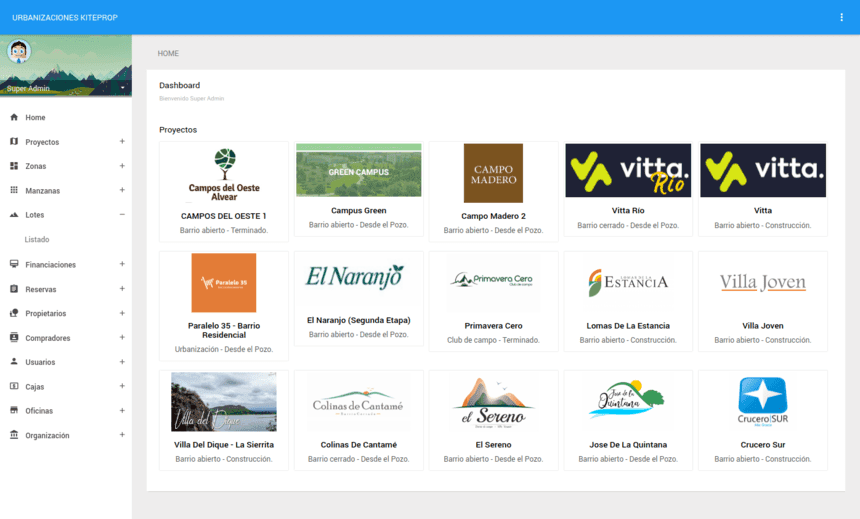Select Organización label in sidebar
The height and width of the screenshot is (519, 860).
pos(47,436)
